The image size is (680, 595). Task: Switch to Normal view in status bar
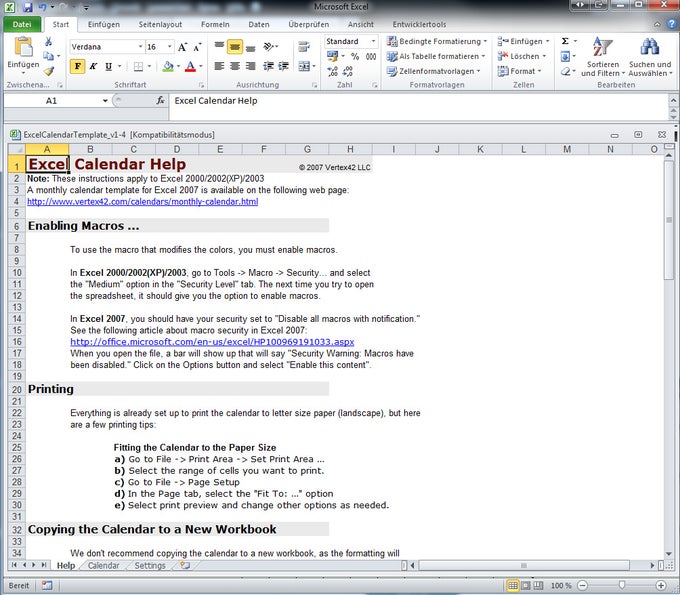click(513, 585)
